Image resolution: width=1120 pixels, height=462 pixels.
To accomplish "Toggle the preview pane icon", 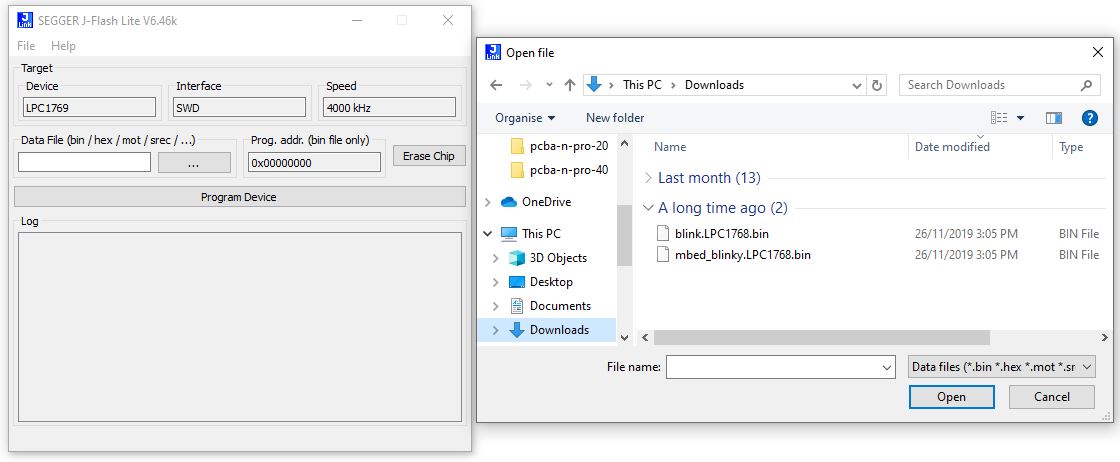I will click(1054, 118).
